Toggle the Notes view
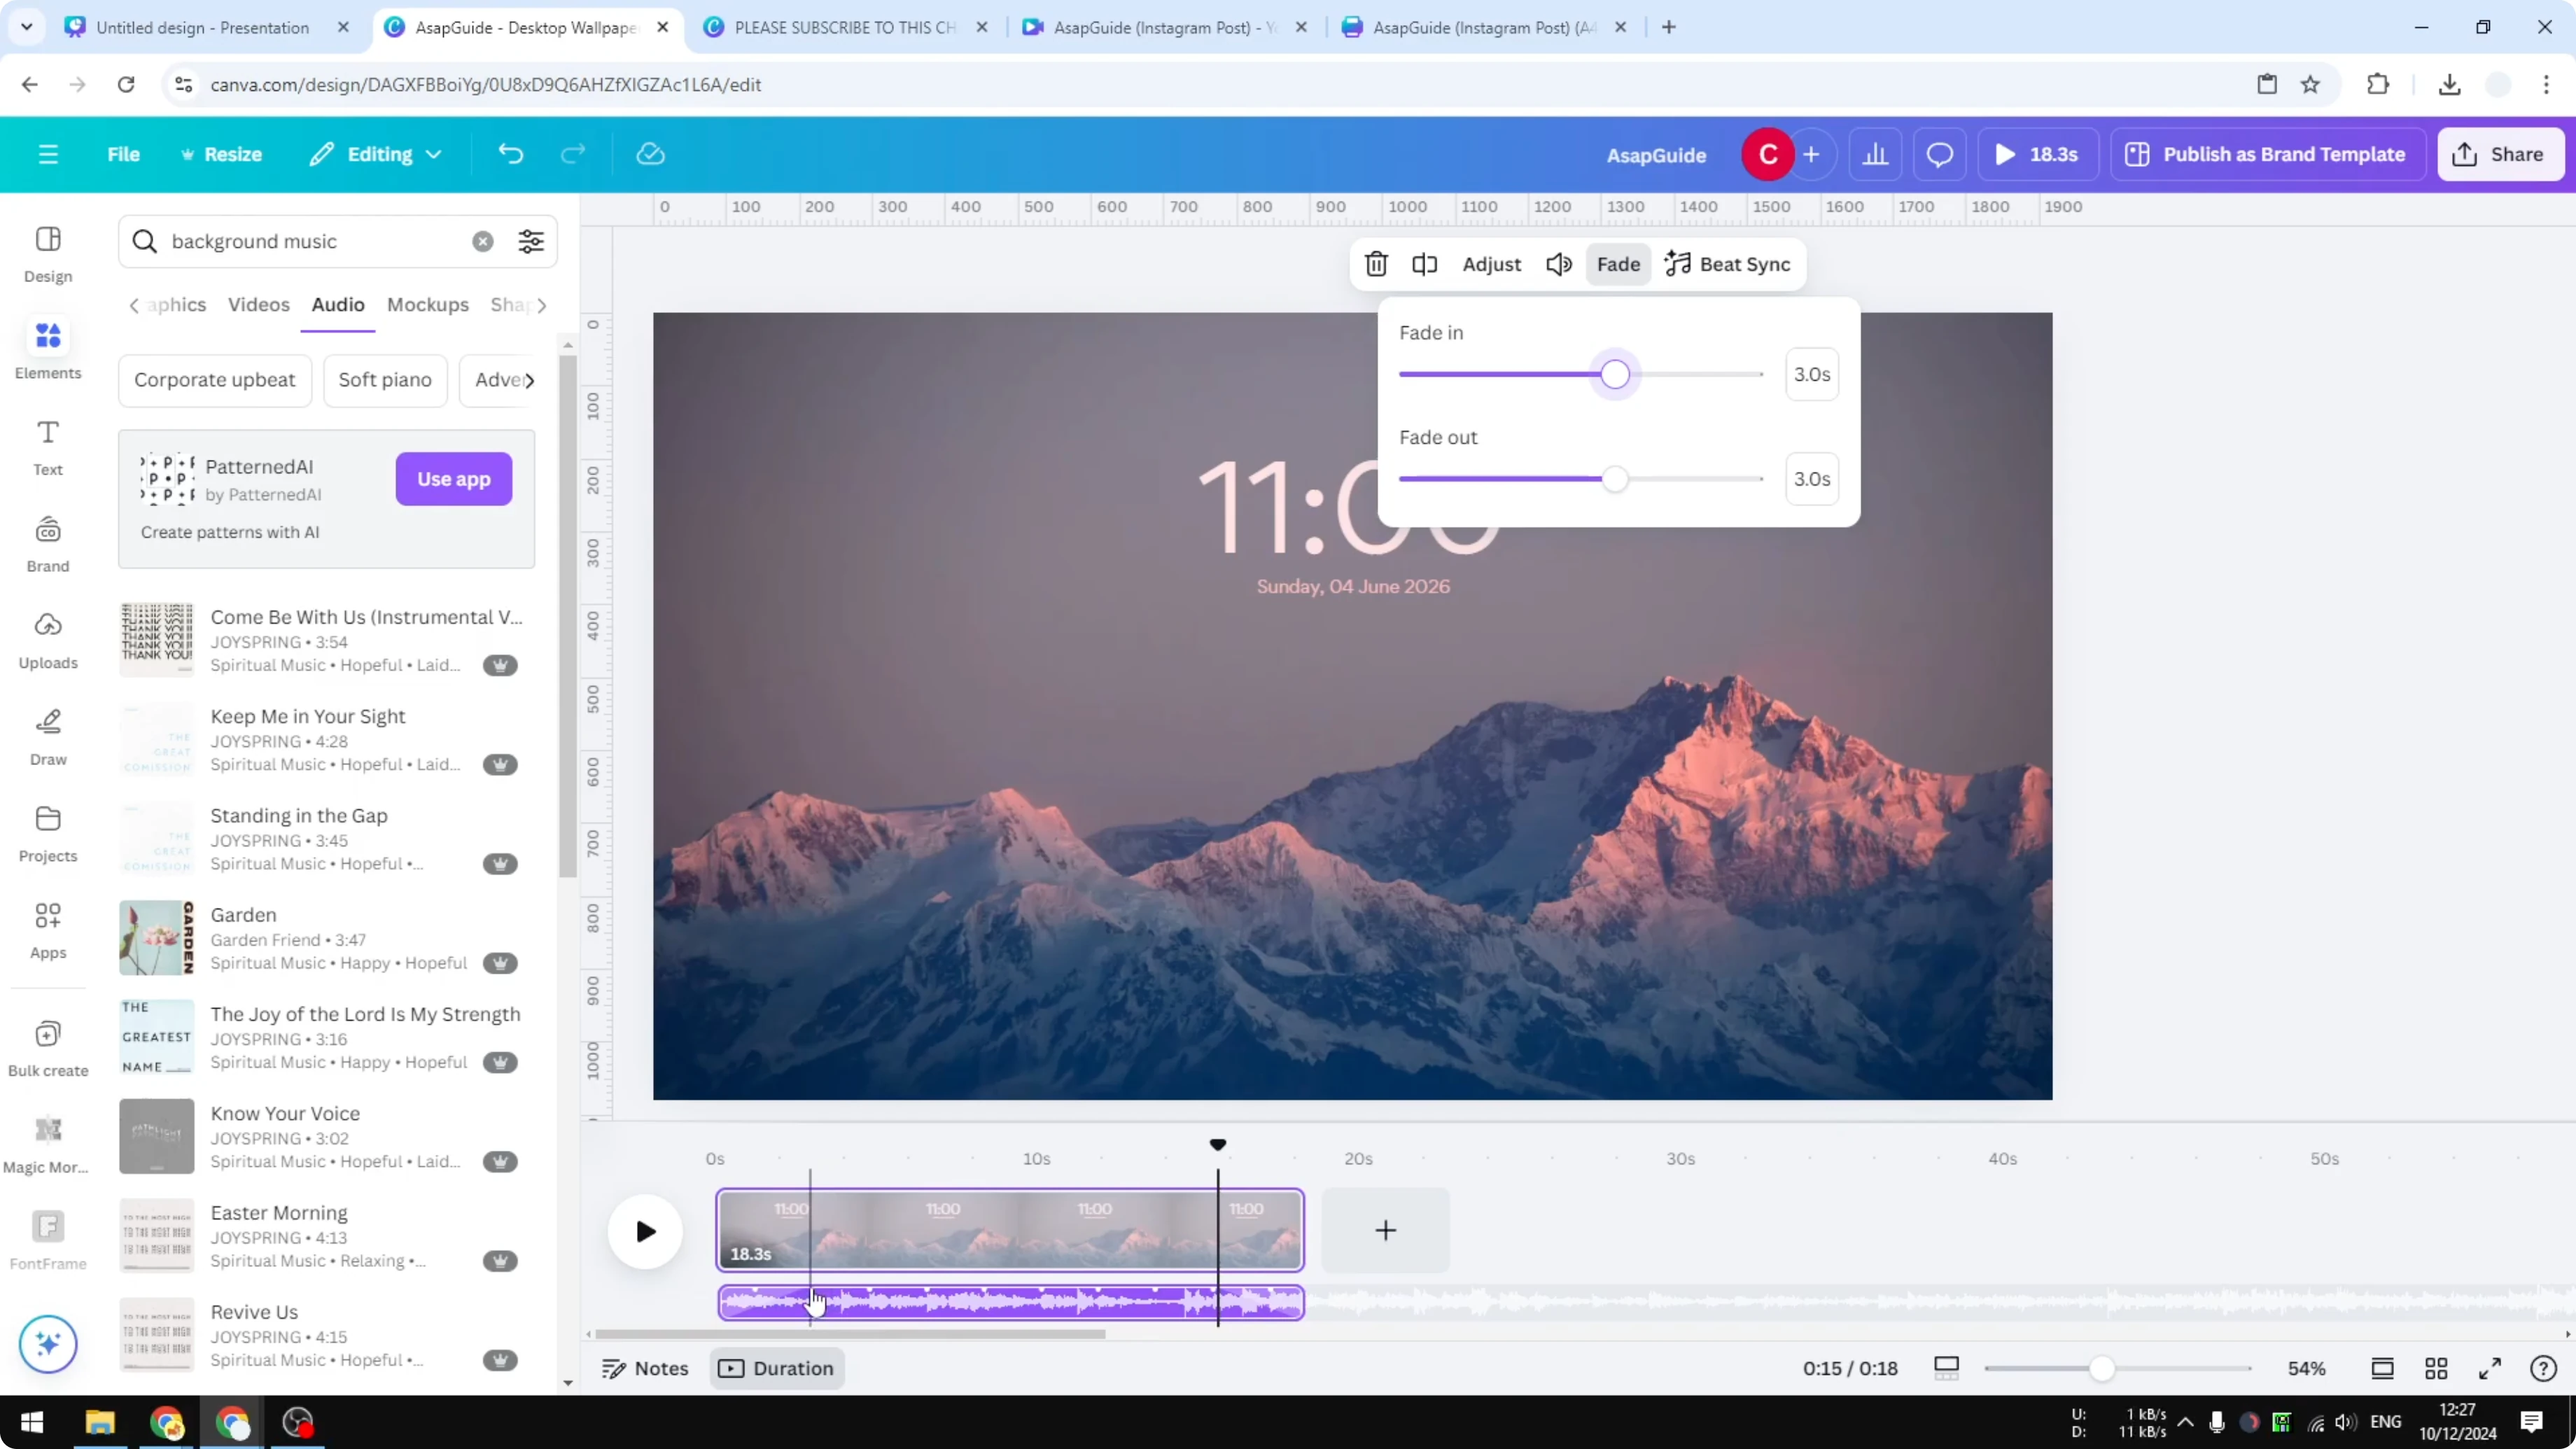The image size is (2576, 1449). click(644, 1368)
